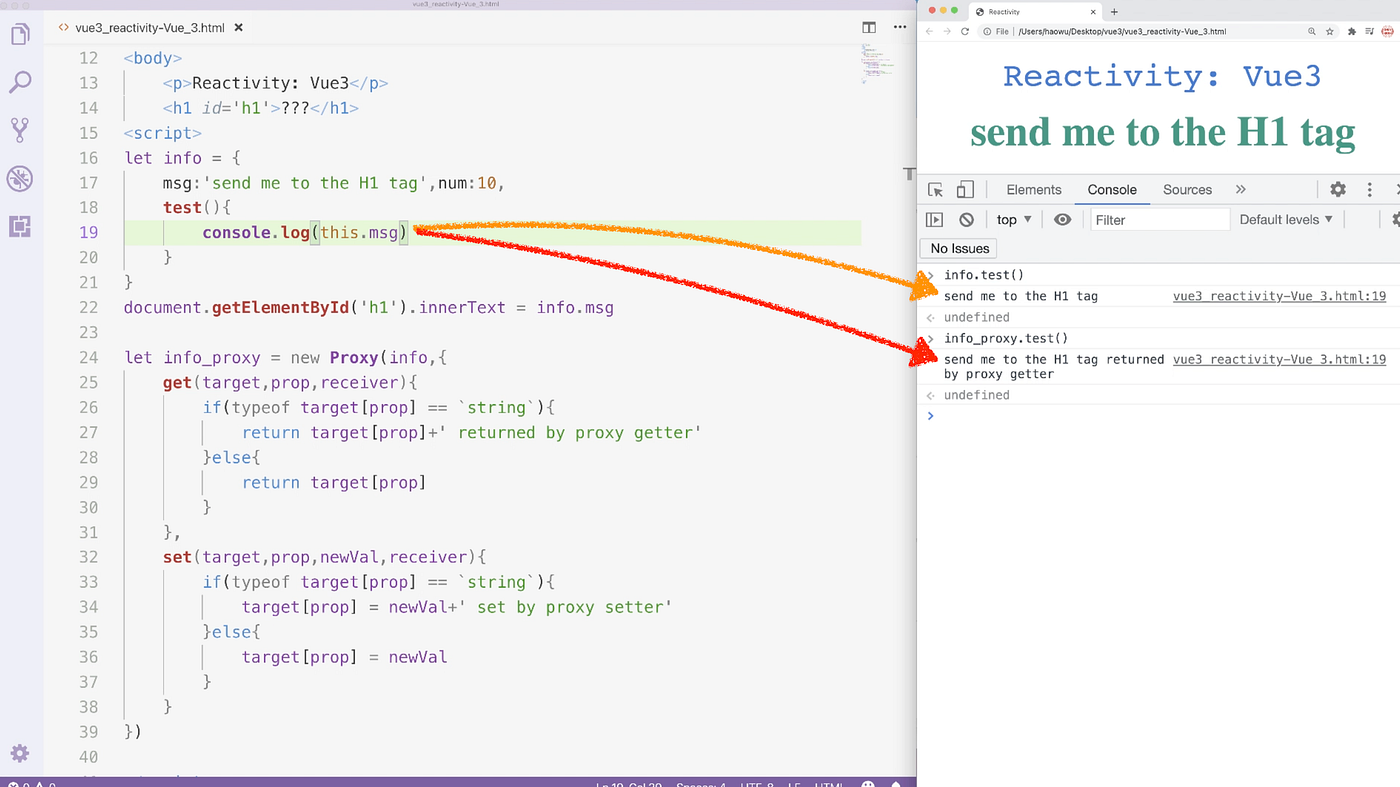Click the Filter input in the console
The image size is (1400, 787).
click(1158, 220)
